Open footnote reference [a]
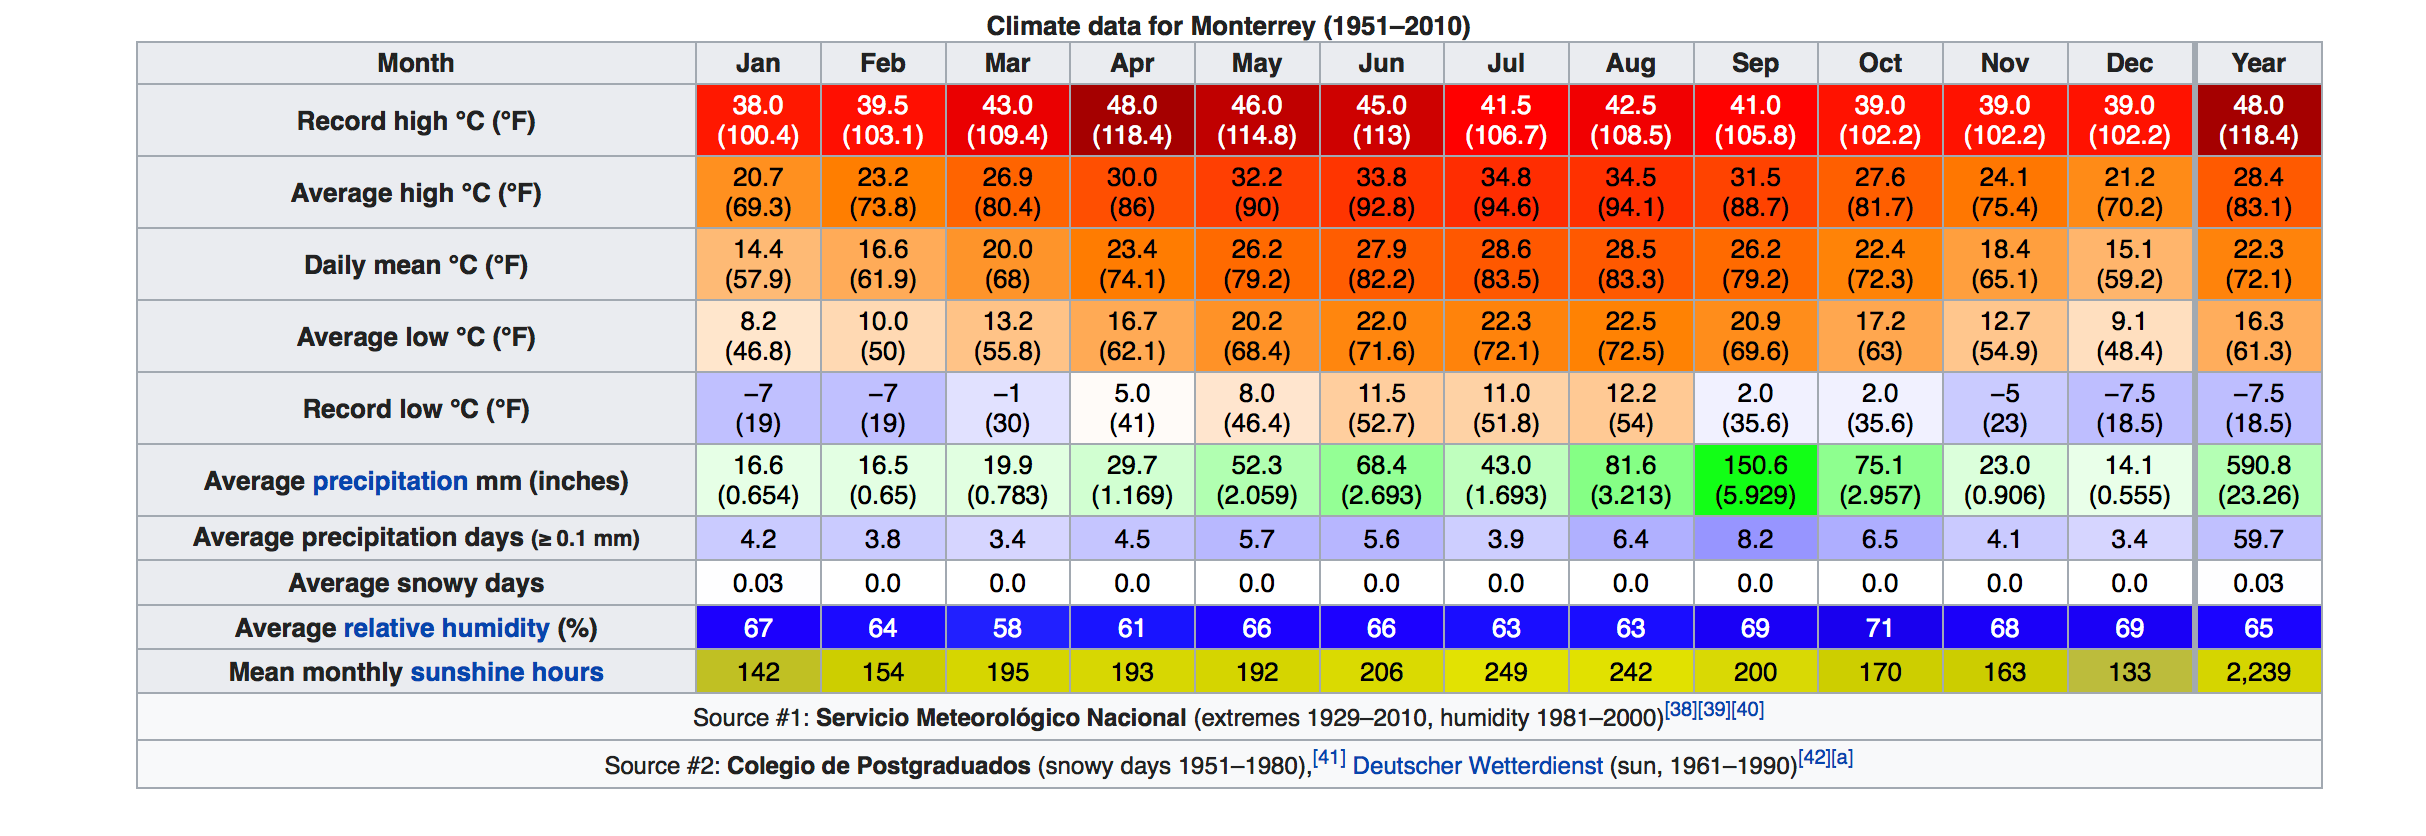Image resolution: width=2426 pixels, height=836 pixels. (x=1842, y=757)
